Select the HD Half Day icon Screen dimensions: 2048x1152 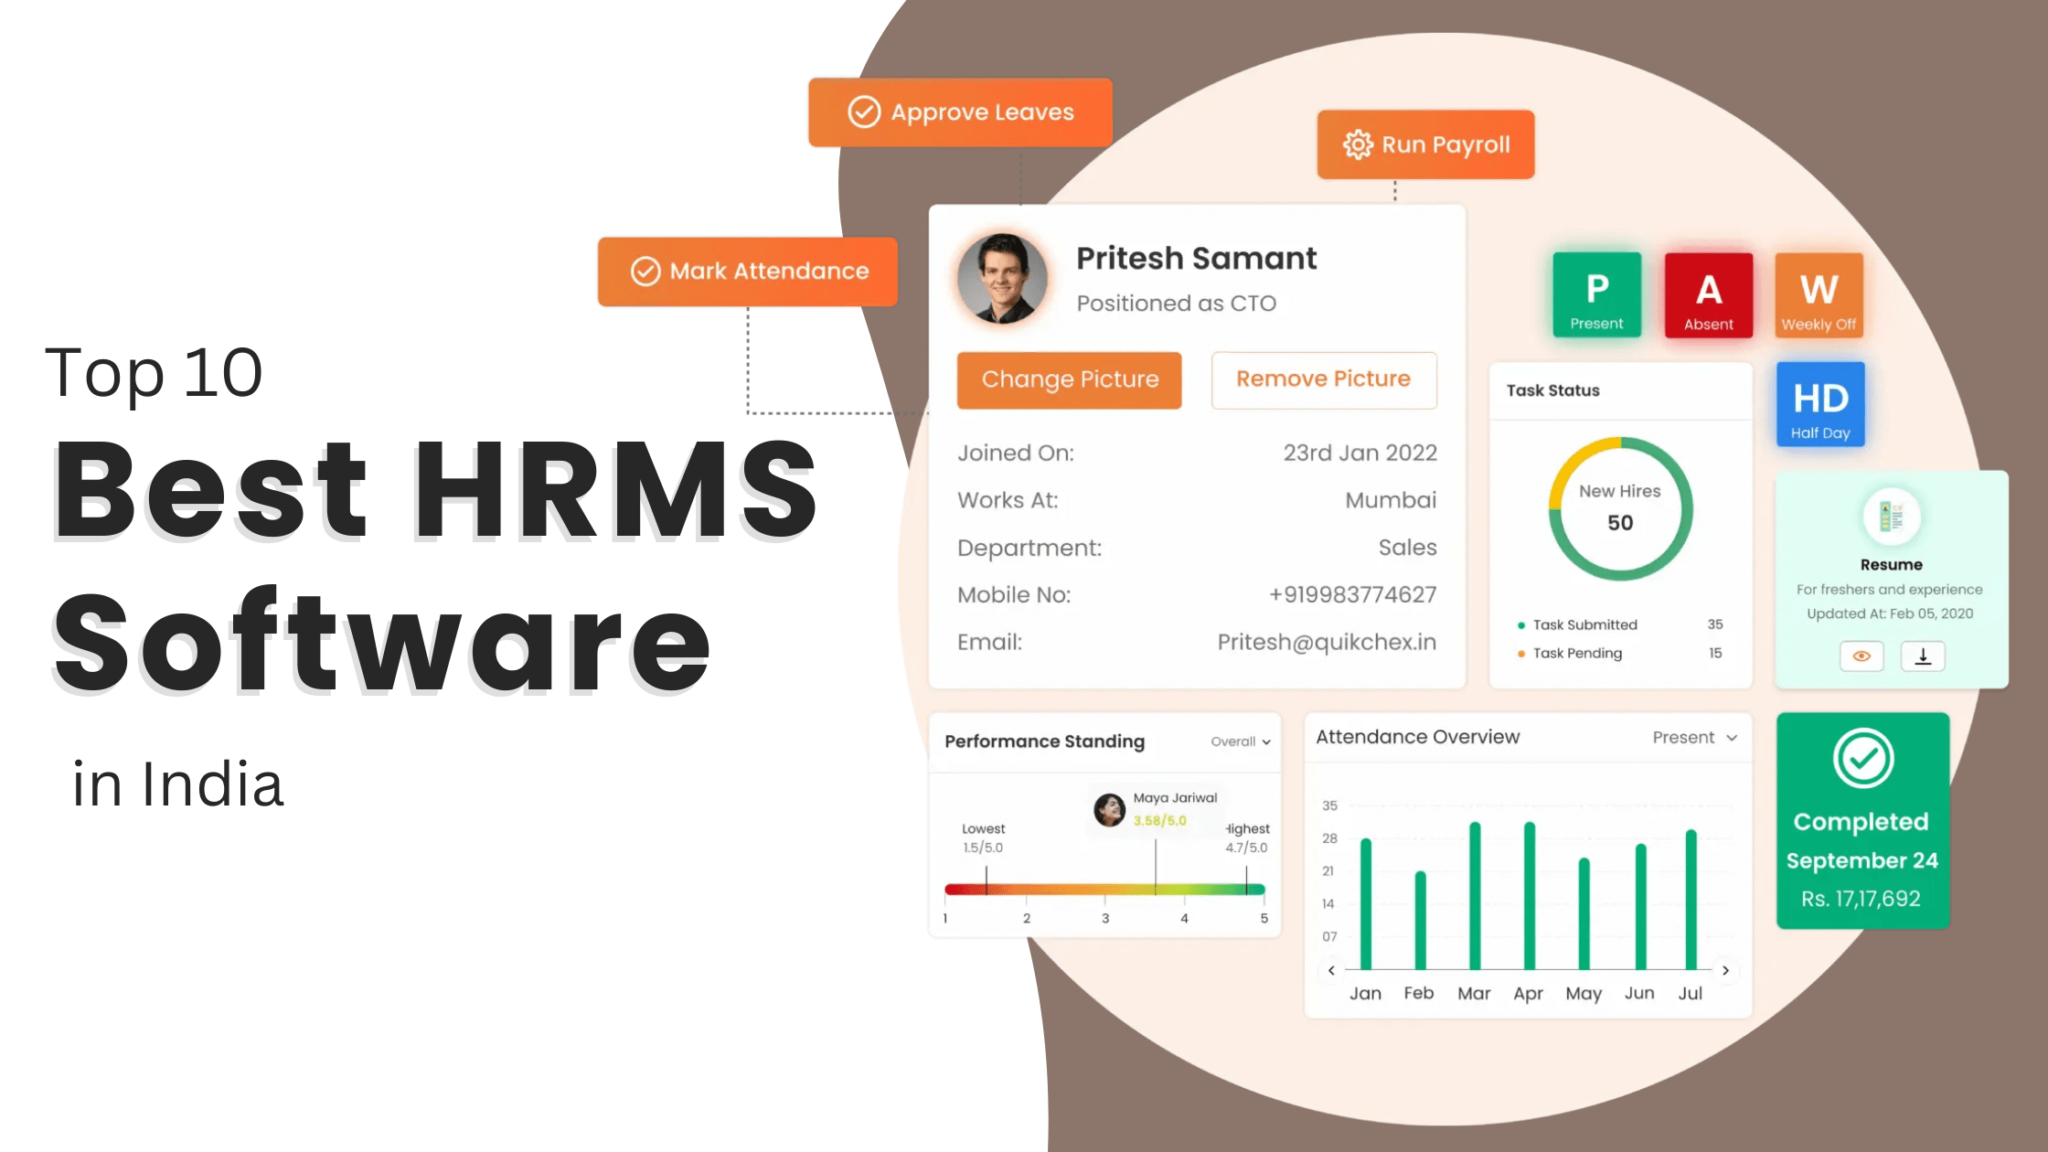click(1819, 404)
